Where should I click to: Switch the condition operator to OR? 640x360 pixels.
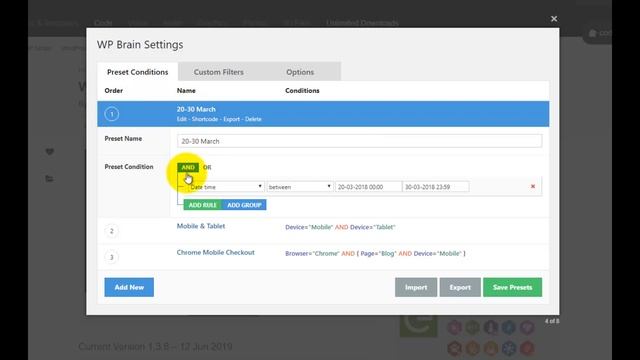(x=207, y=167)
